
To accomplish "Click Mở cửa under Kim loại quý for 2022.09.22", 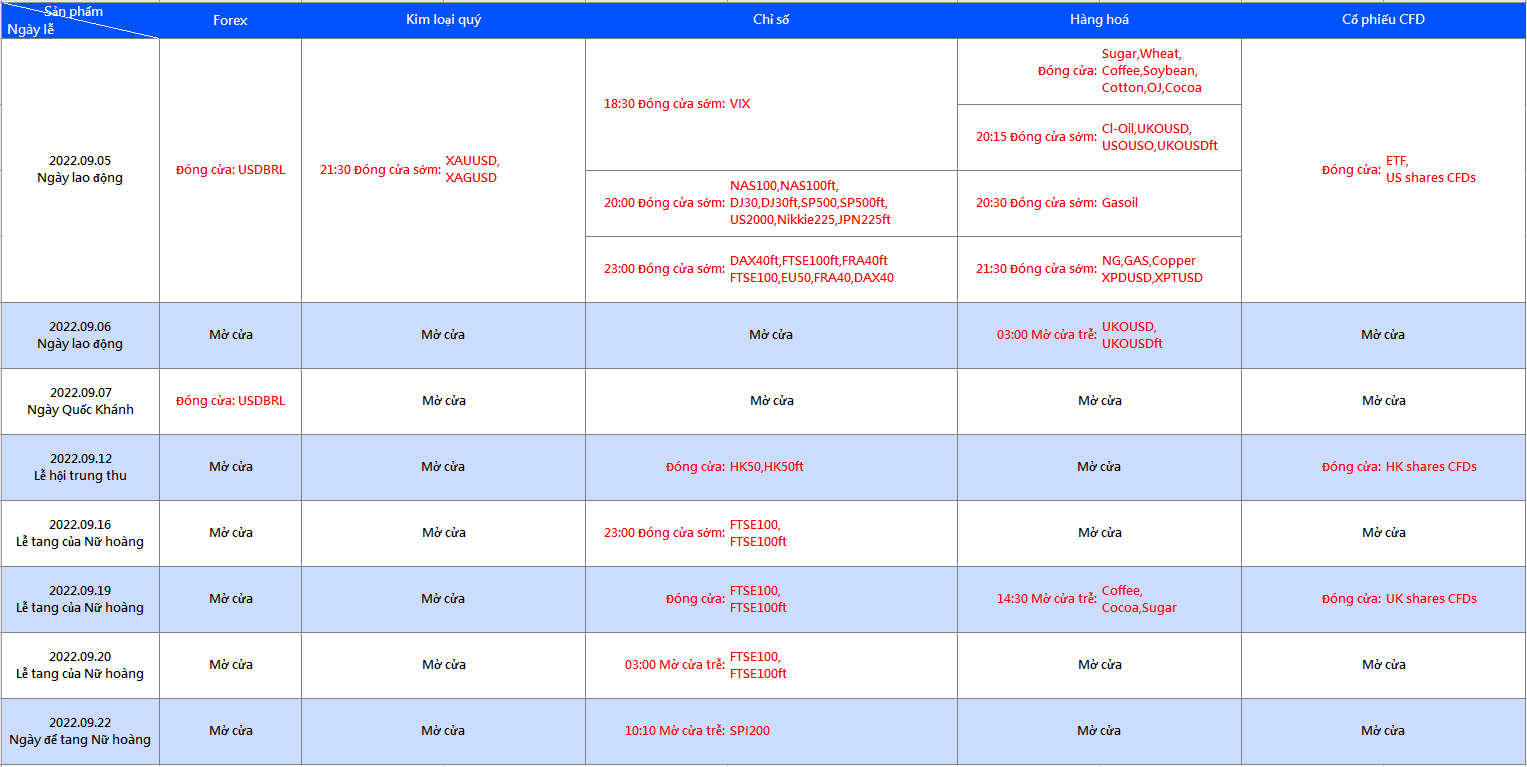I will point(443,731).
